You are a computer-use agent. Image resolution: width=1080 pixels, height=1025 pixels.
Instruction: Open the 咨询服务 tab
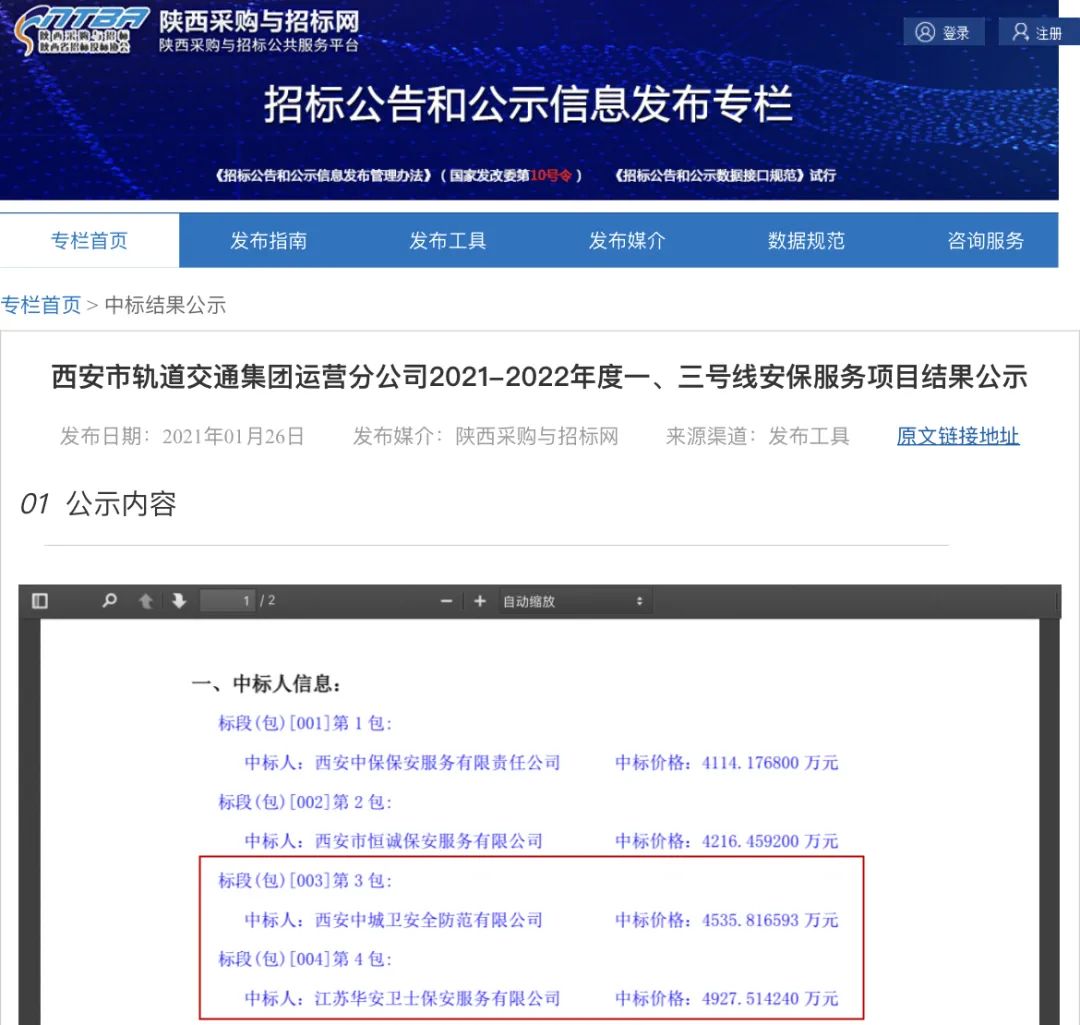(985, 240)
